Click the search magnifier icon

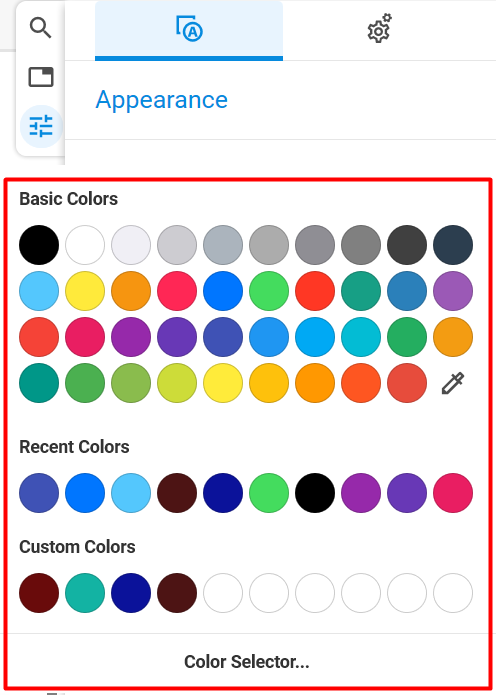(40, 28)
